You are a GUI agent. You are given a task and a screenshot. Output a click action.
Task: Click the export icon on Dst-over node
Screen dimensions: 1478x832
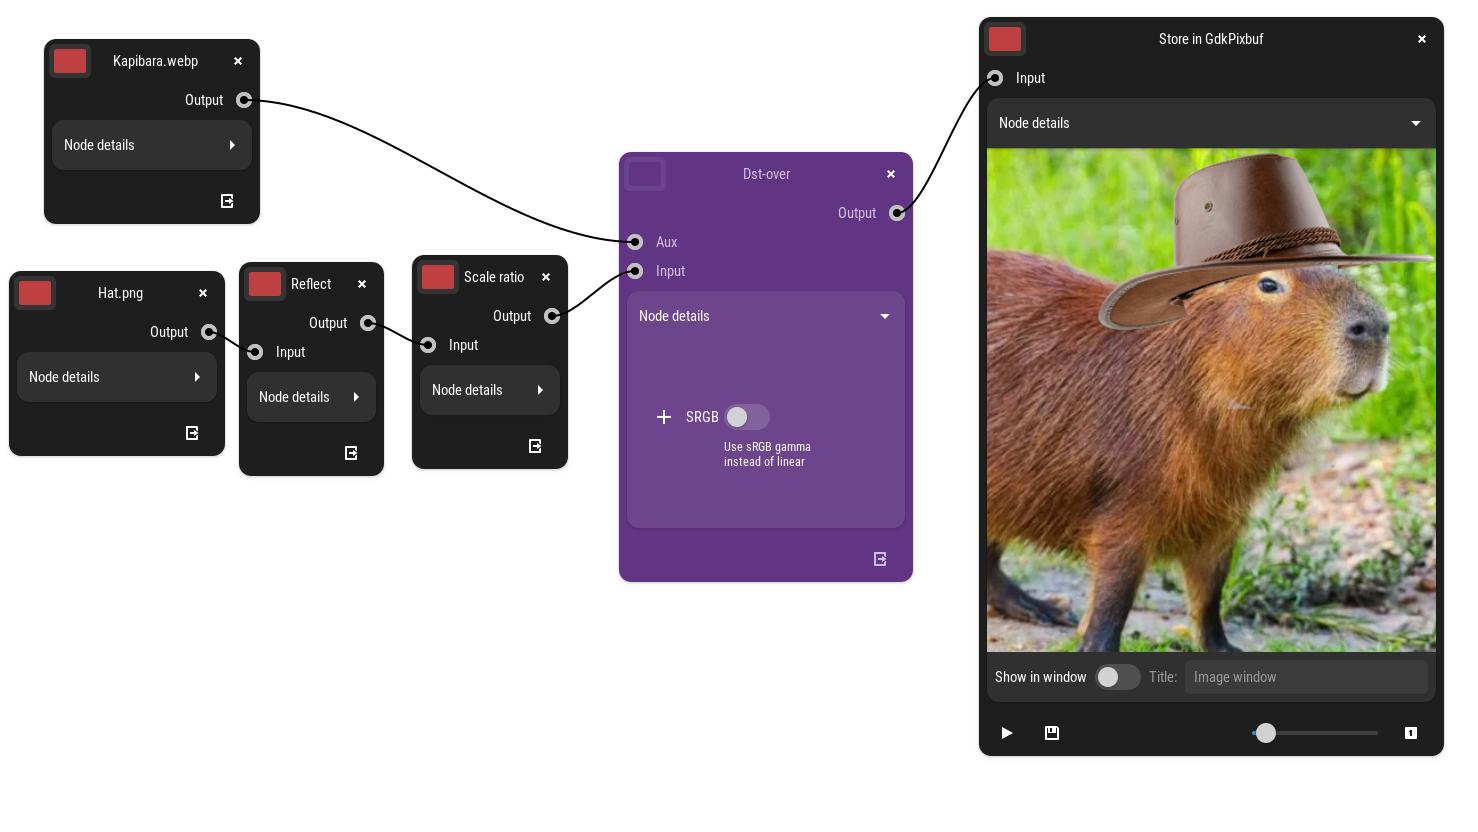(x=880, y=559)
